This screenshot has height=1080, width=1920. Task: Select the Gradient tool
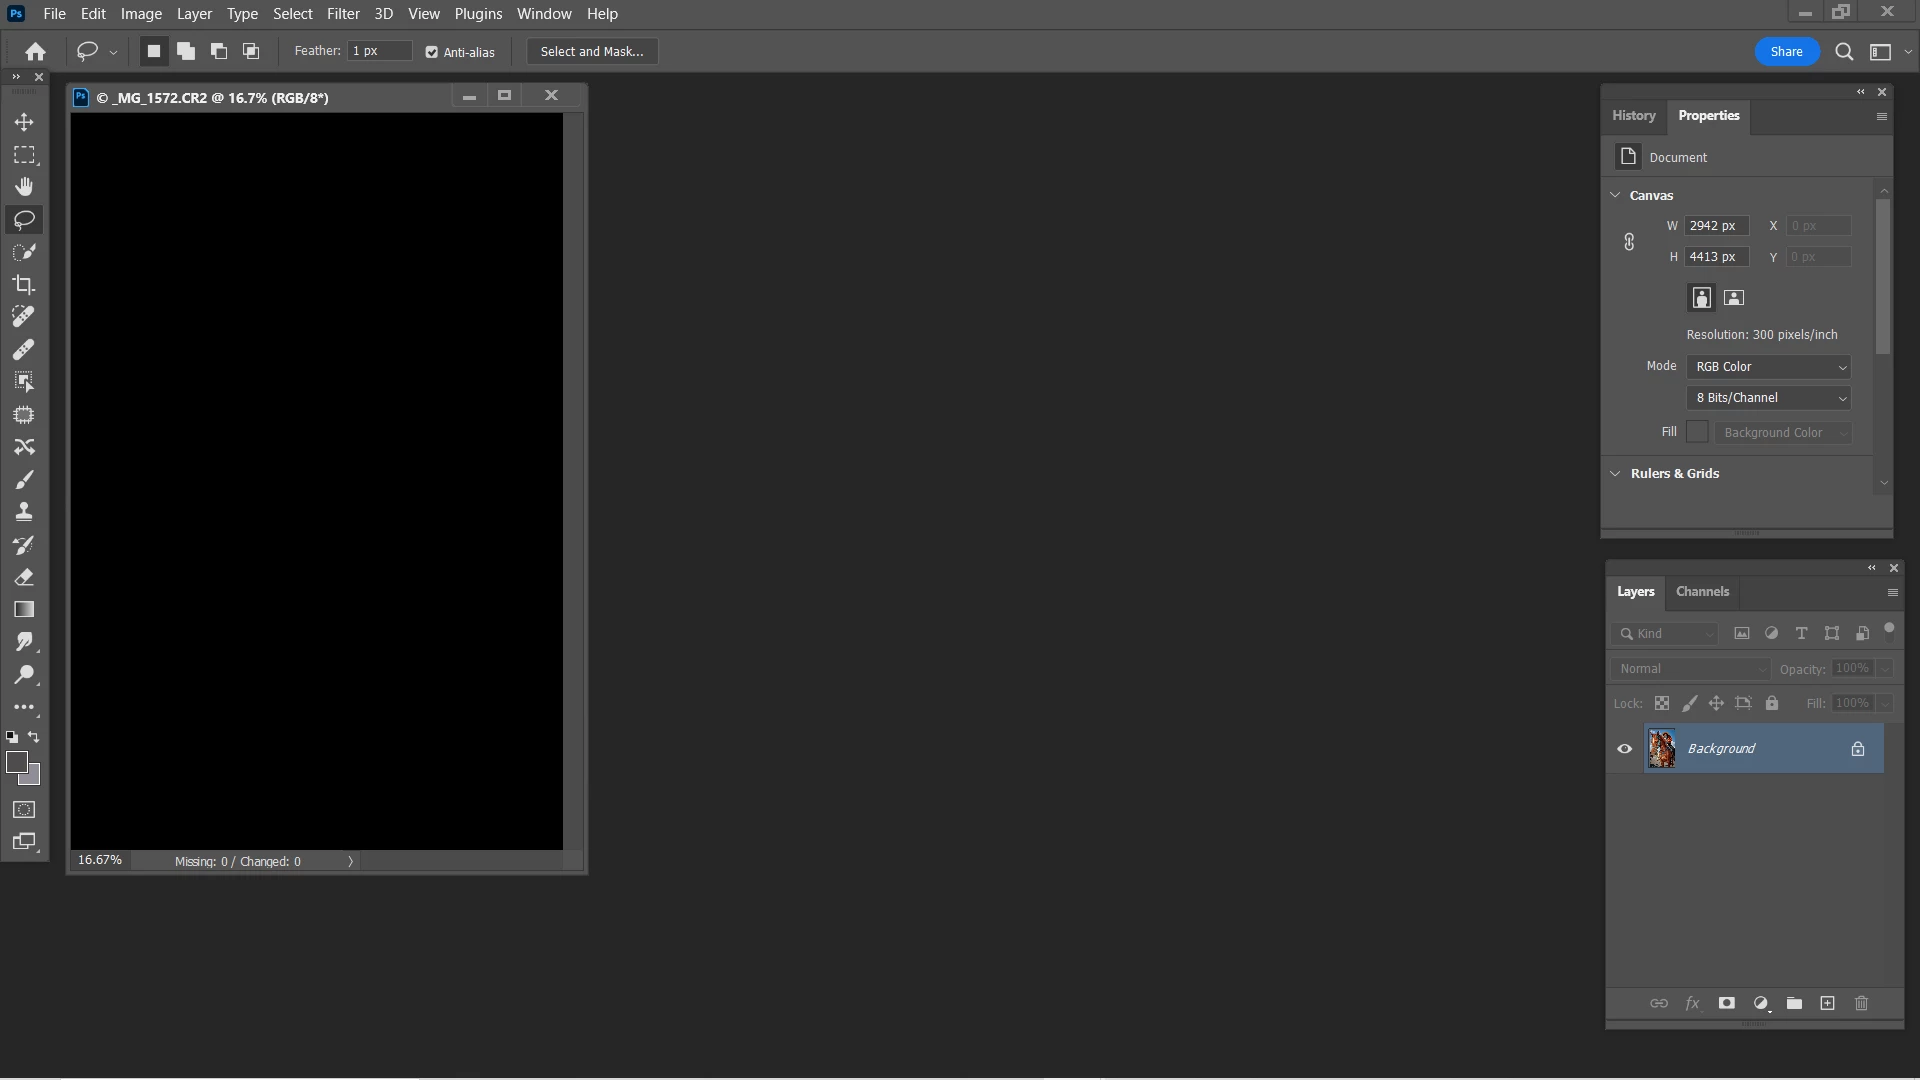24,610
